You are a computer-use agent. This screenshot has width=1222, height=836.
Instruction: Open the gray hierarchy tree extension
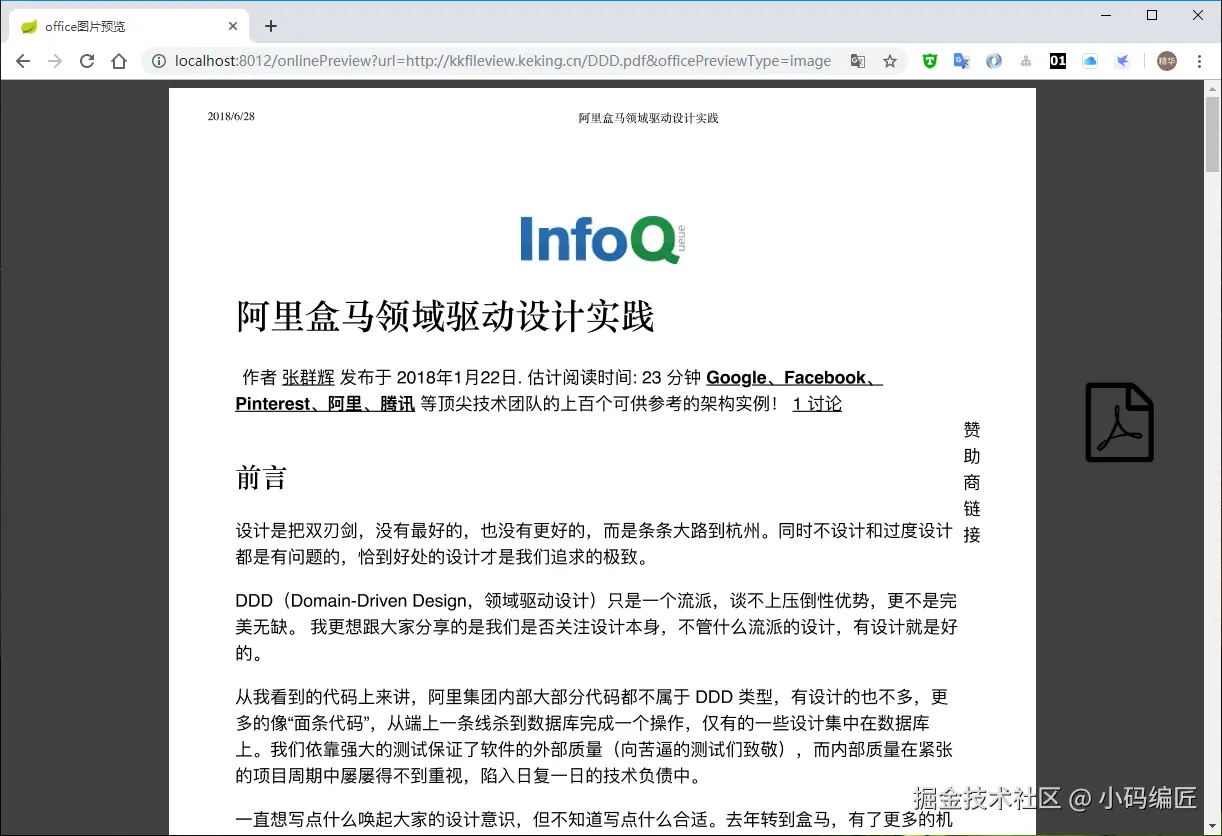point(1026,61)
